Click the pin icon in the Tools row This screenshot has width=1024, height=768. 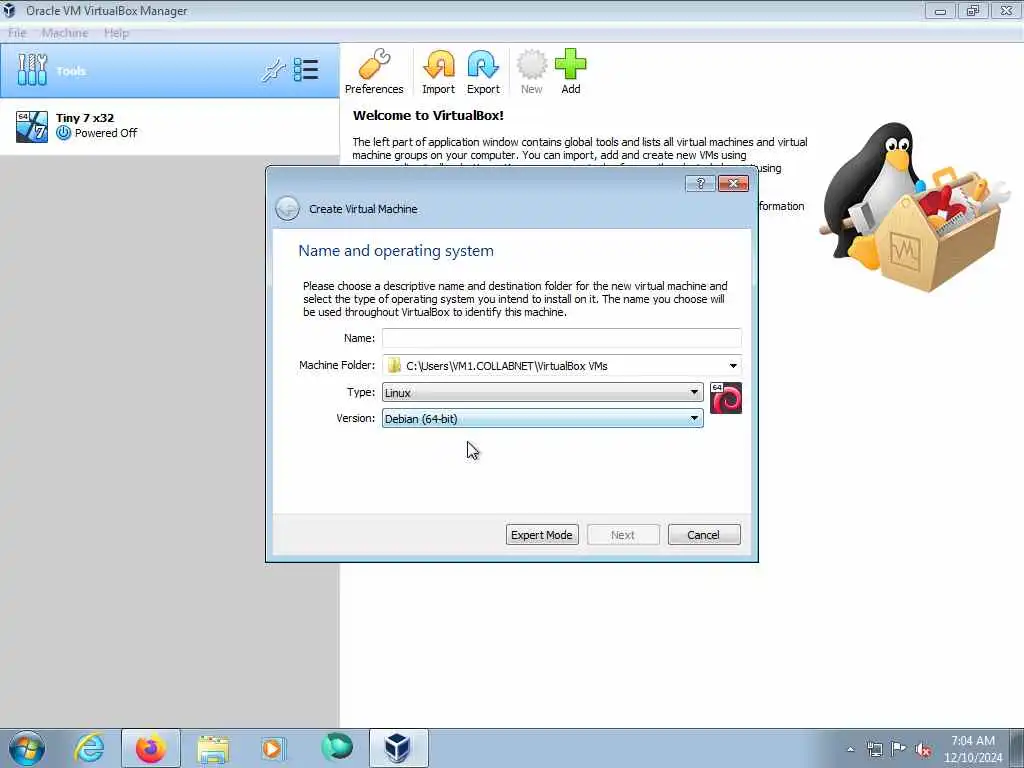(x=274, y=70)
